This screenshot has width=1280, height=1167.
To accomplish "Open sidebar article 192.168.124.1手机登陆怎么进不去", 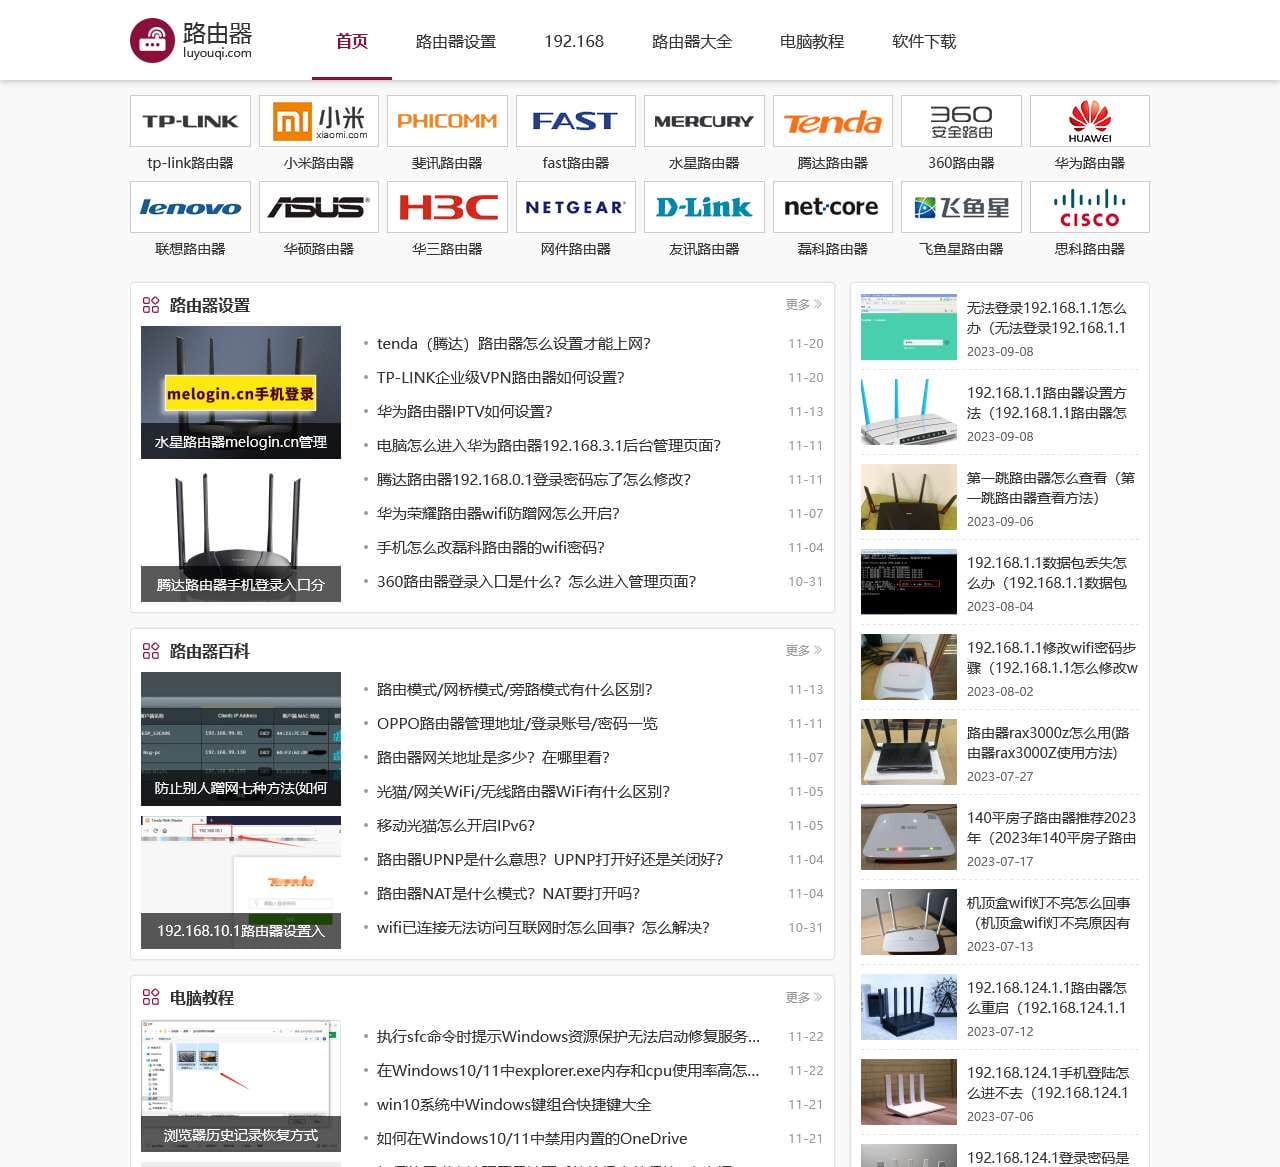I will click(1048, 1083).
